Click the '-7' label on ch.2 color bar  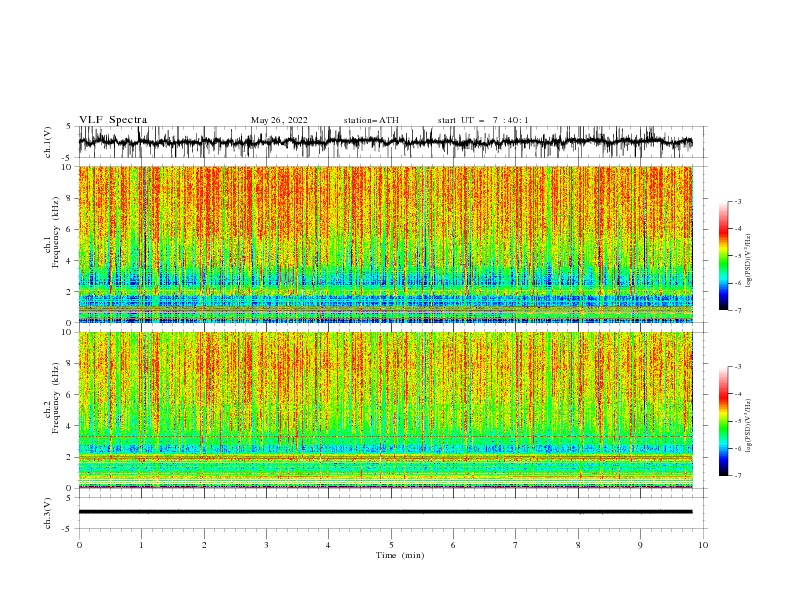(737, 476)
